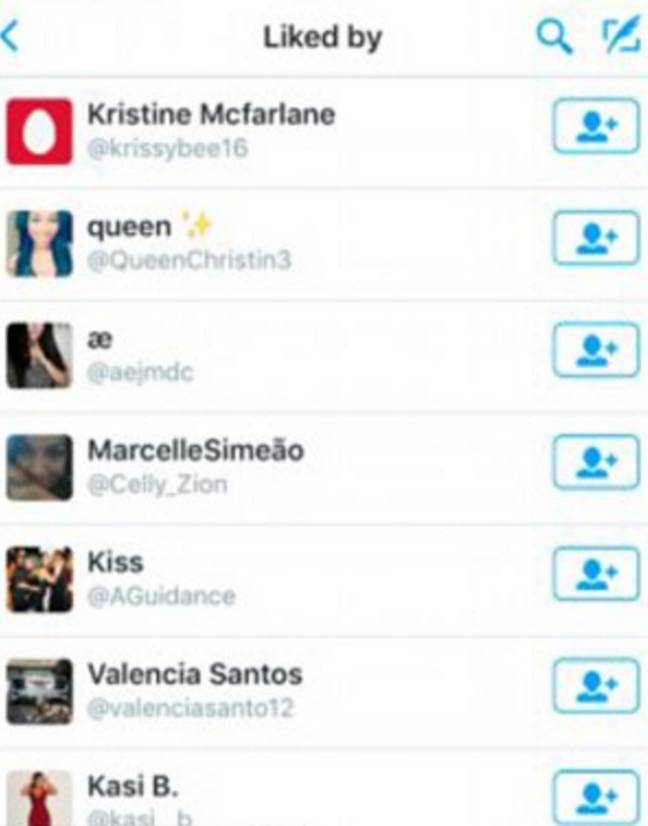View queen's blue-haired profile picture

(40, 243)
